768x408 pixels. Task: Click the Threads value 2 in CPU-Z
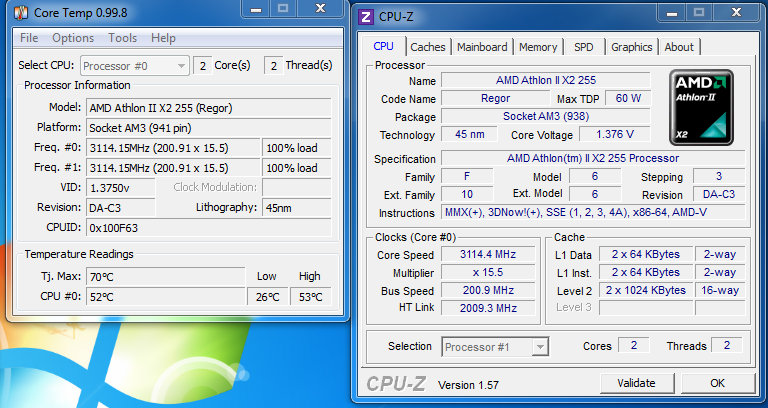(x=726, y=345)
